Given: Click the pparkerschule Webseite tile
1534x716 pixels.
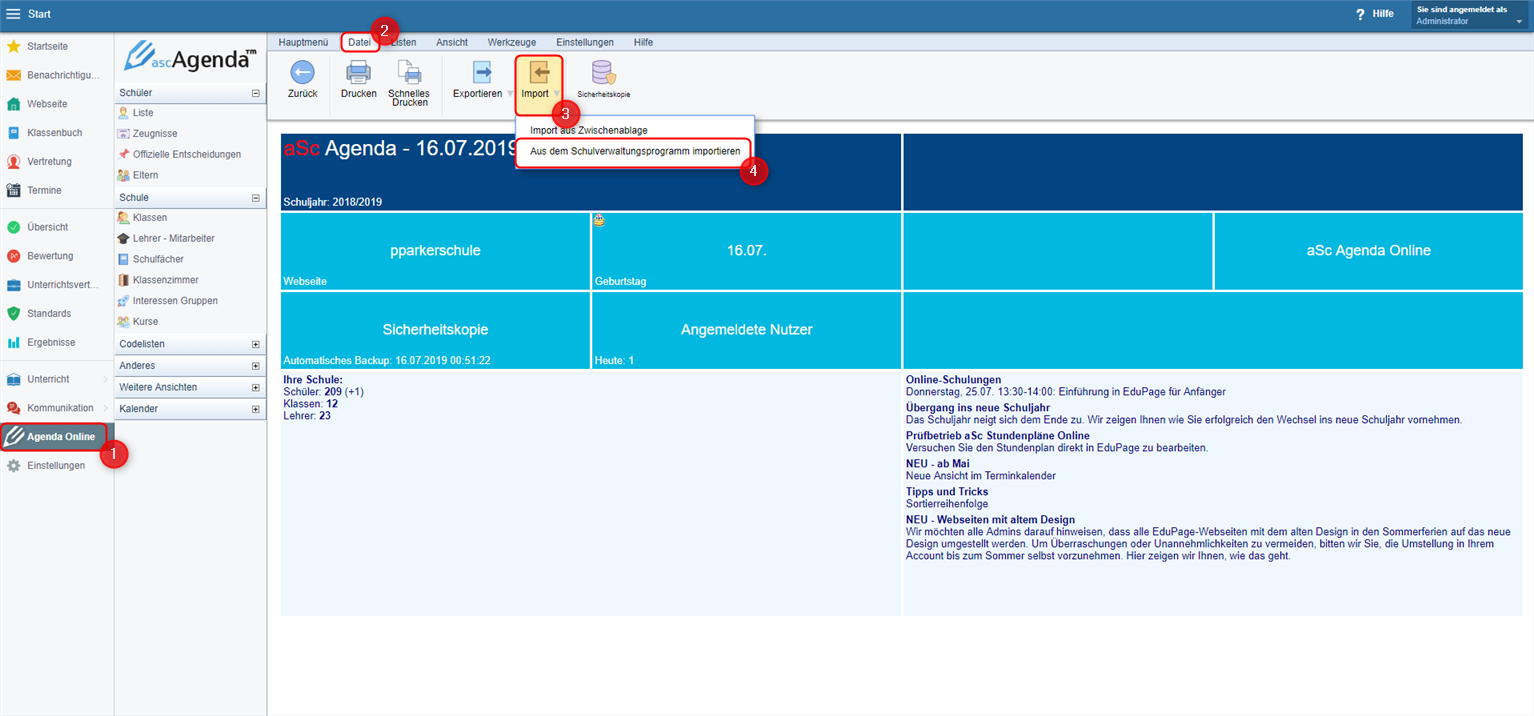Looking at the screenshot, I should coord(435,251).
